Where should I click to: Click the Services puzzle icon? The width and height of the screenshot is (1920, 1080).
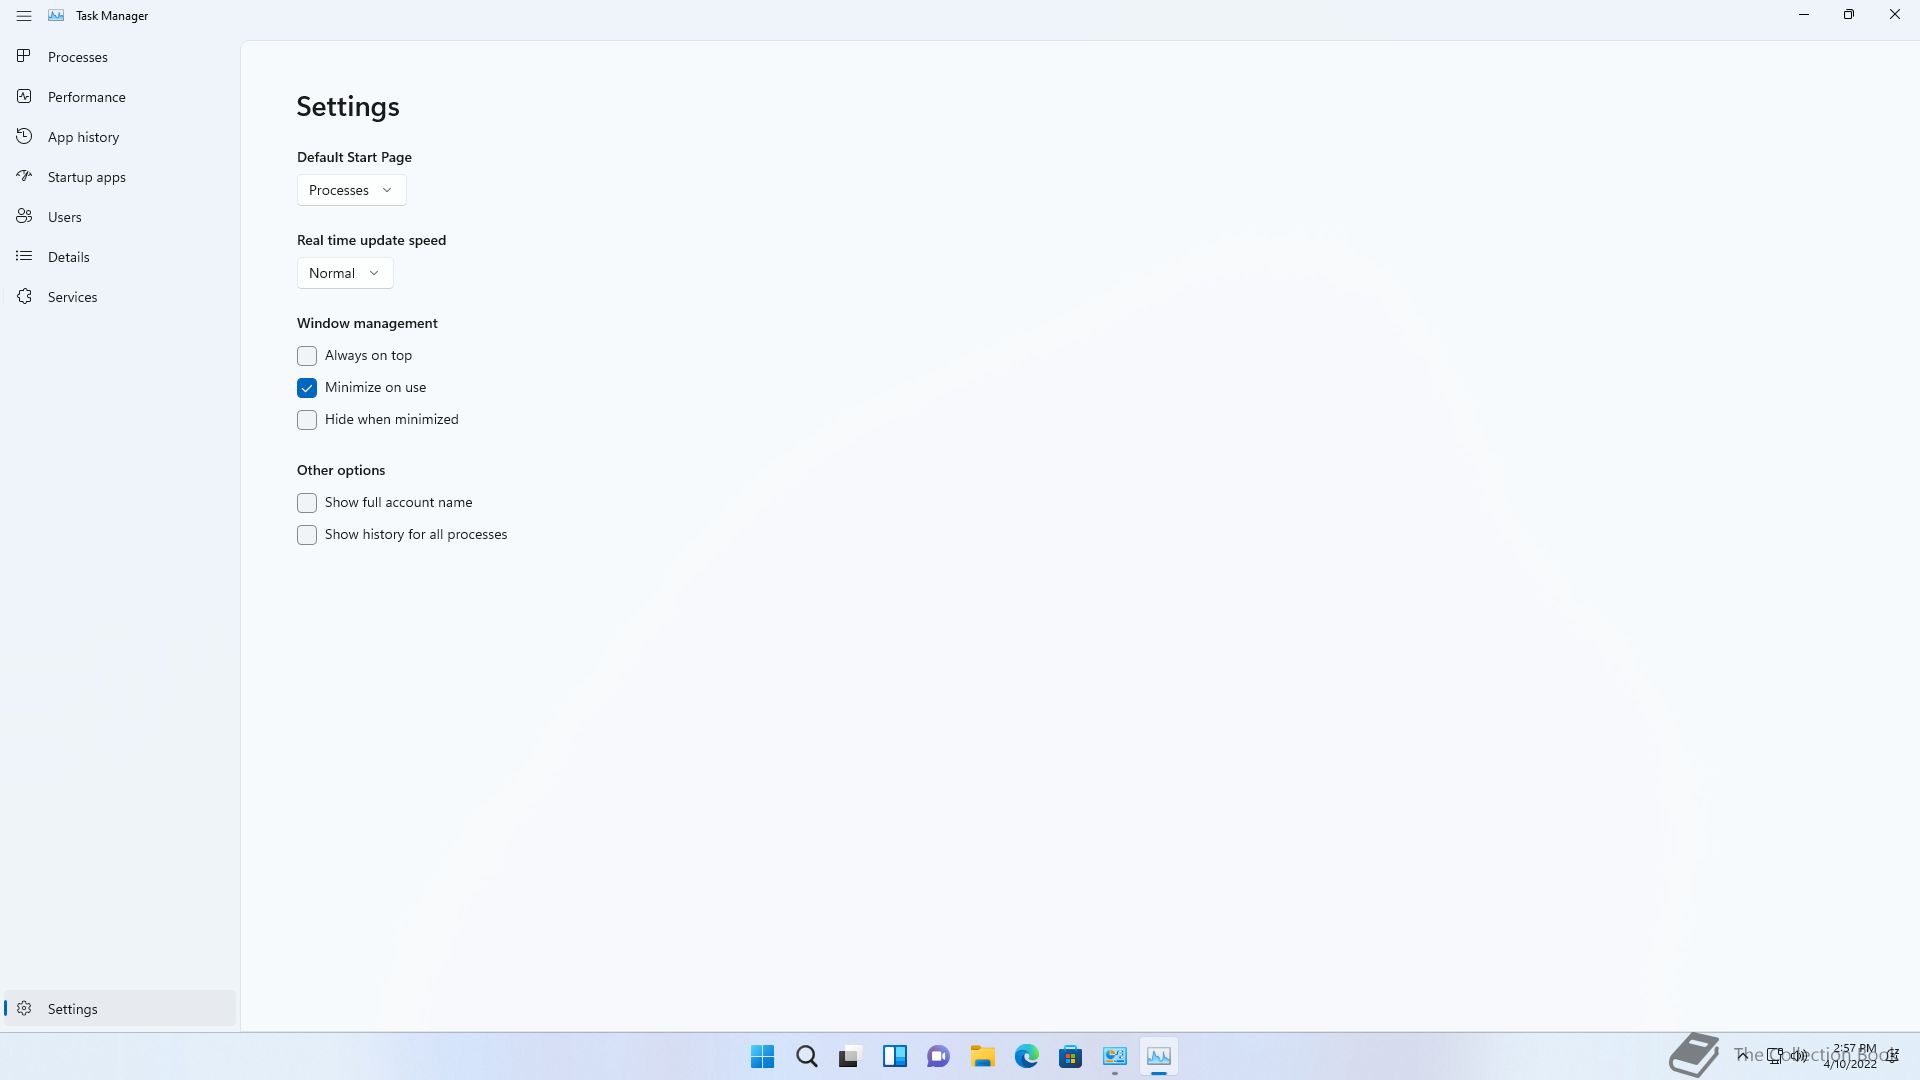pos(24,297)
